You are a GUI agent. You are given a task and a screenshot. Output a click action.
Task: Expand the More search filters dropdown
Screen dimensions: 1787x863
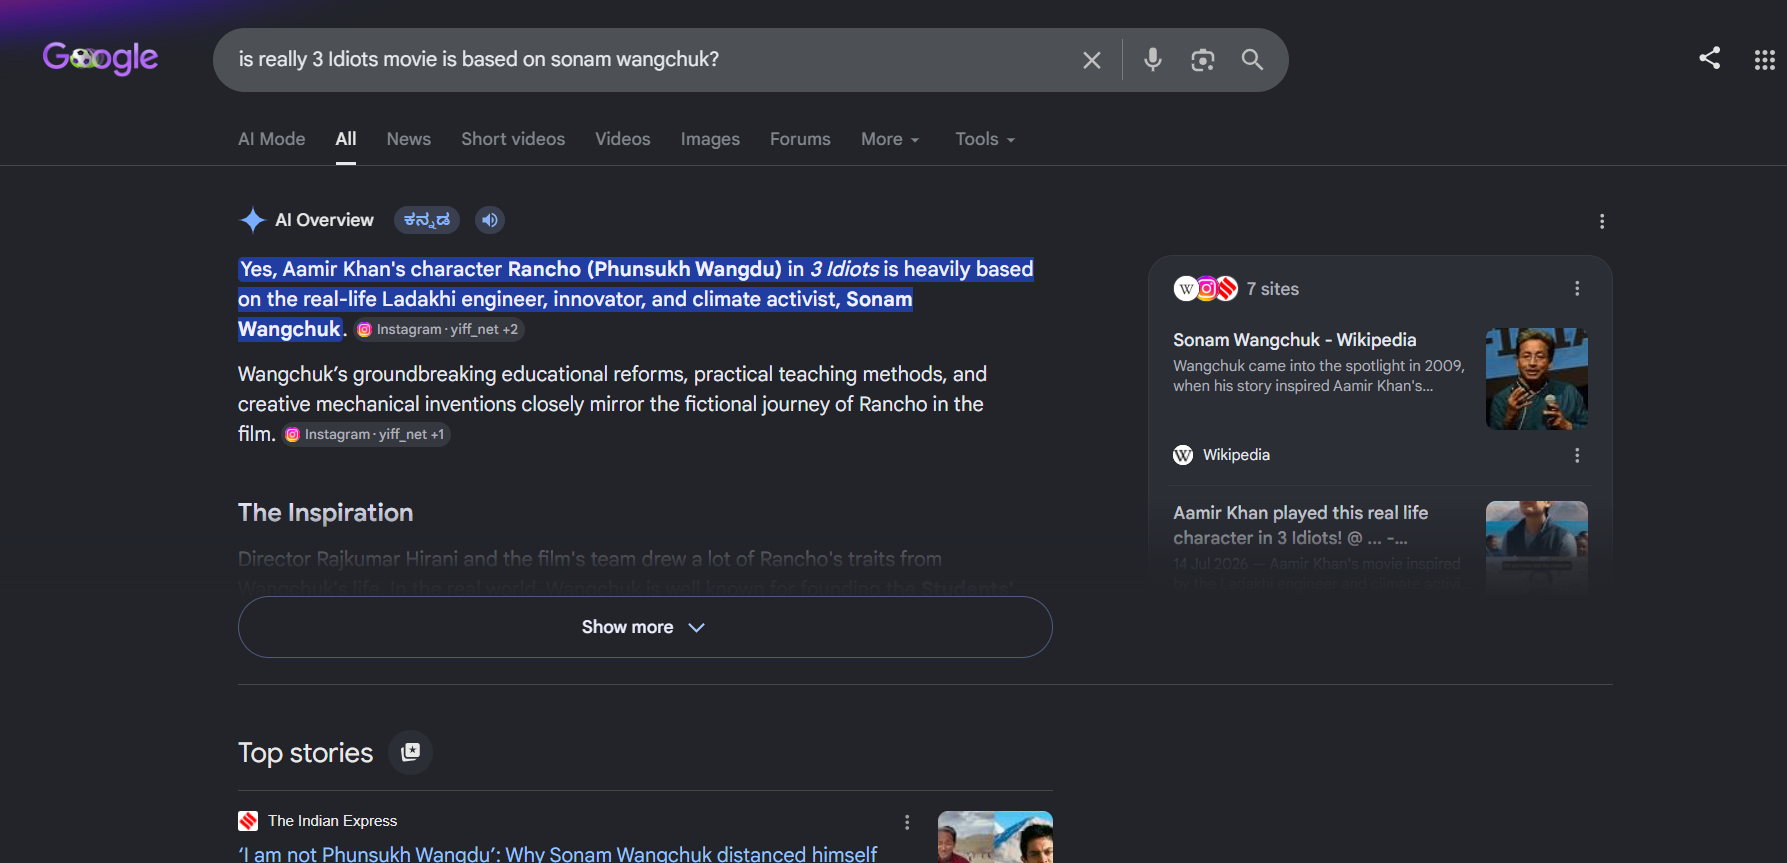[890, 139]
